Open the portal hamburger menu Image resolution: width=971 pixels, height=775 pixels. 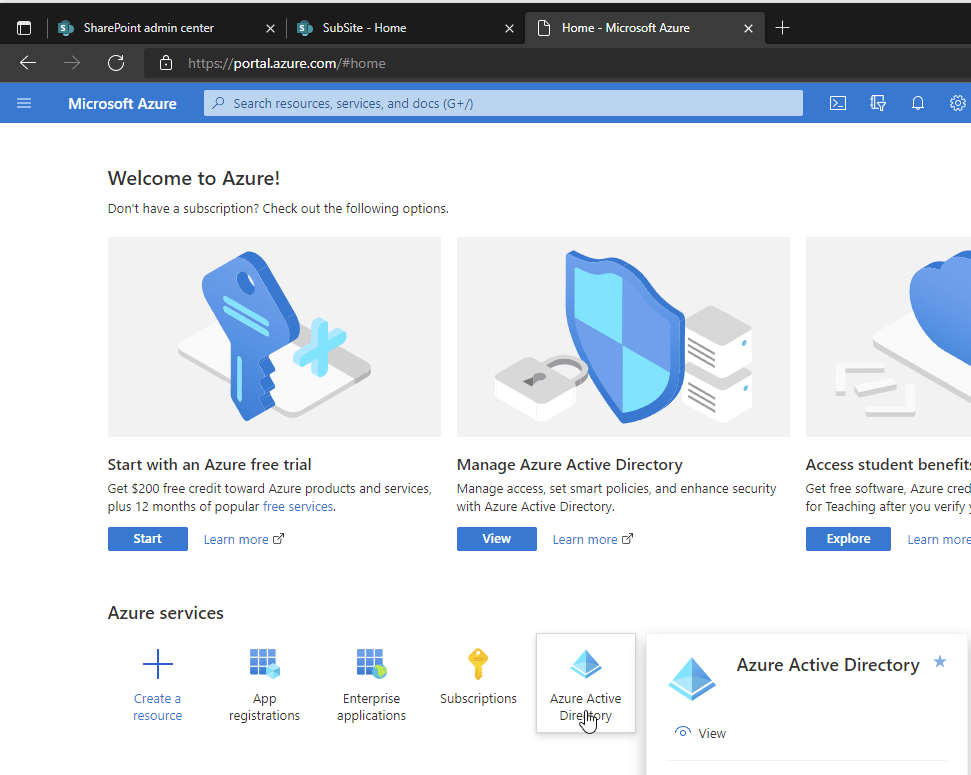[x=24, y=103]
